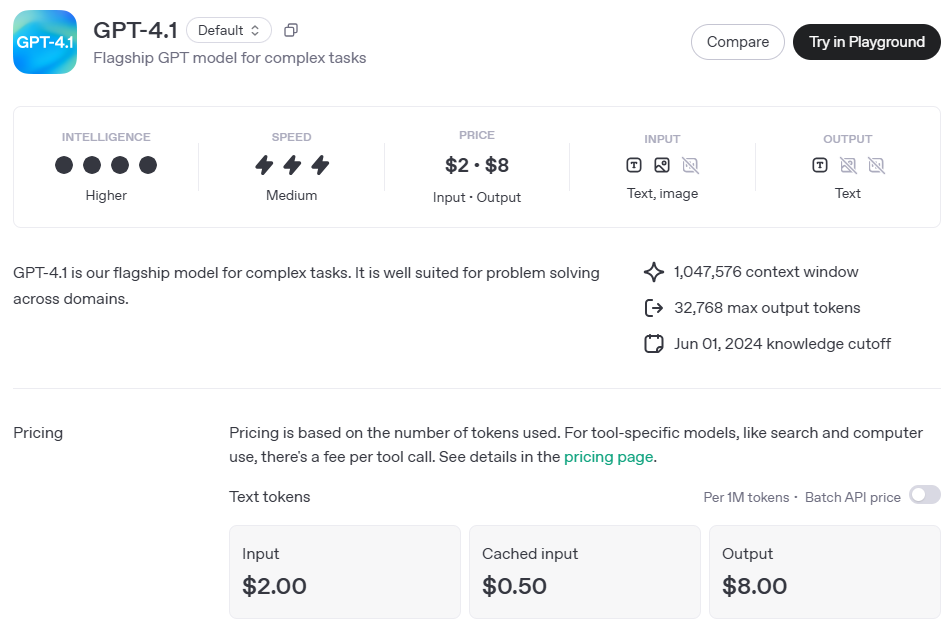Click the Input $2.00 price card
Image resolution: width=946 pixels, height=623 pixels.
coord(345,572)
